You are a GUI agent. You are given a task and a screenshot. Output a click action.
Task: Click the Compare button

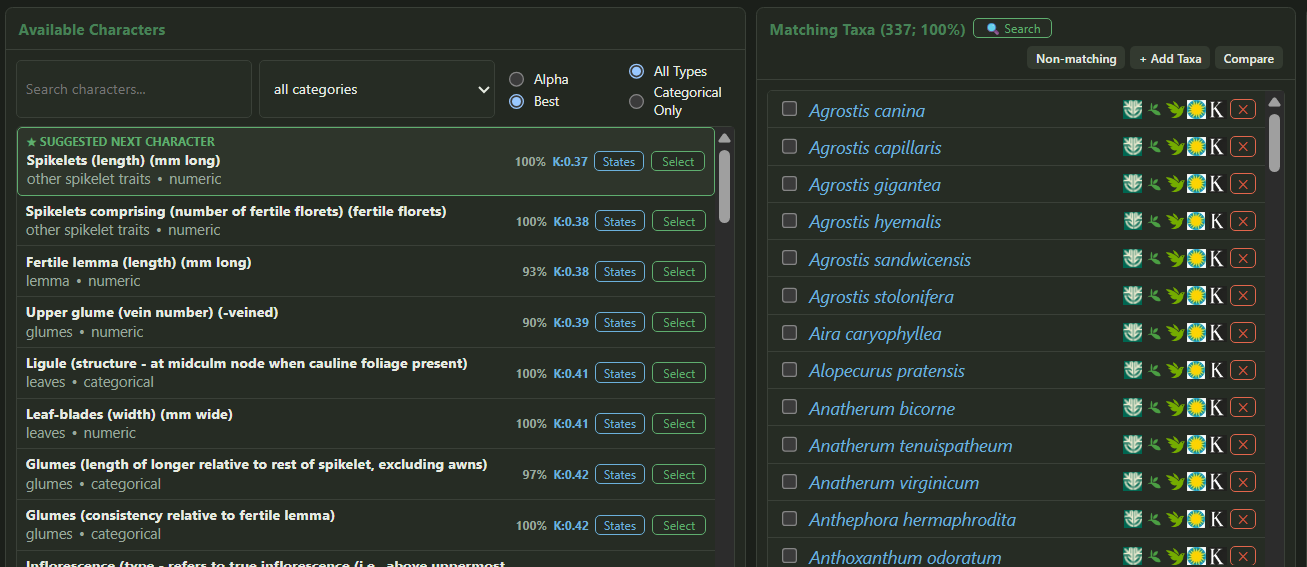click(1249, 59)
